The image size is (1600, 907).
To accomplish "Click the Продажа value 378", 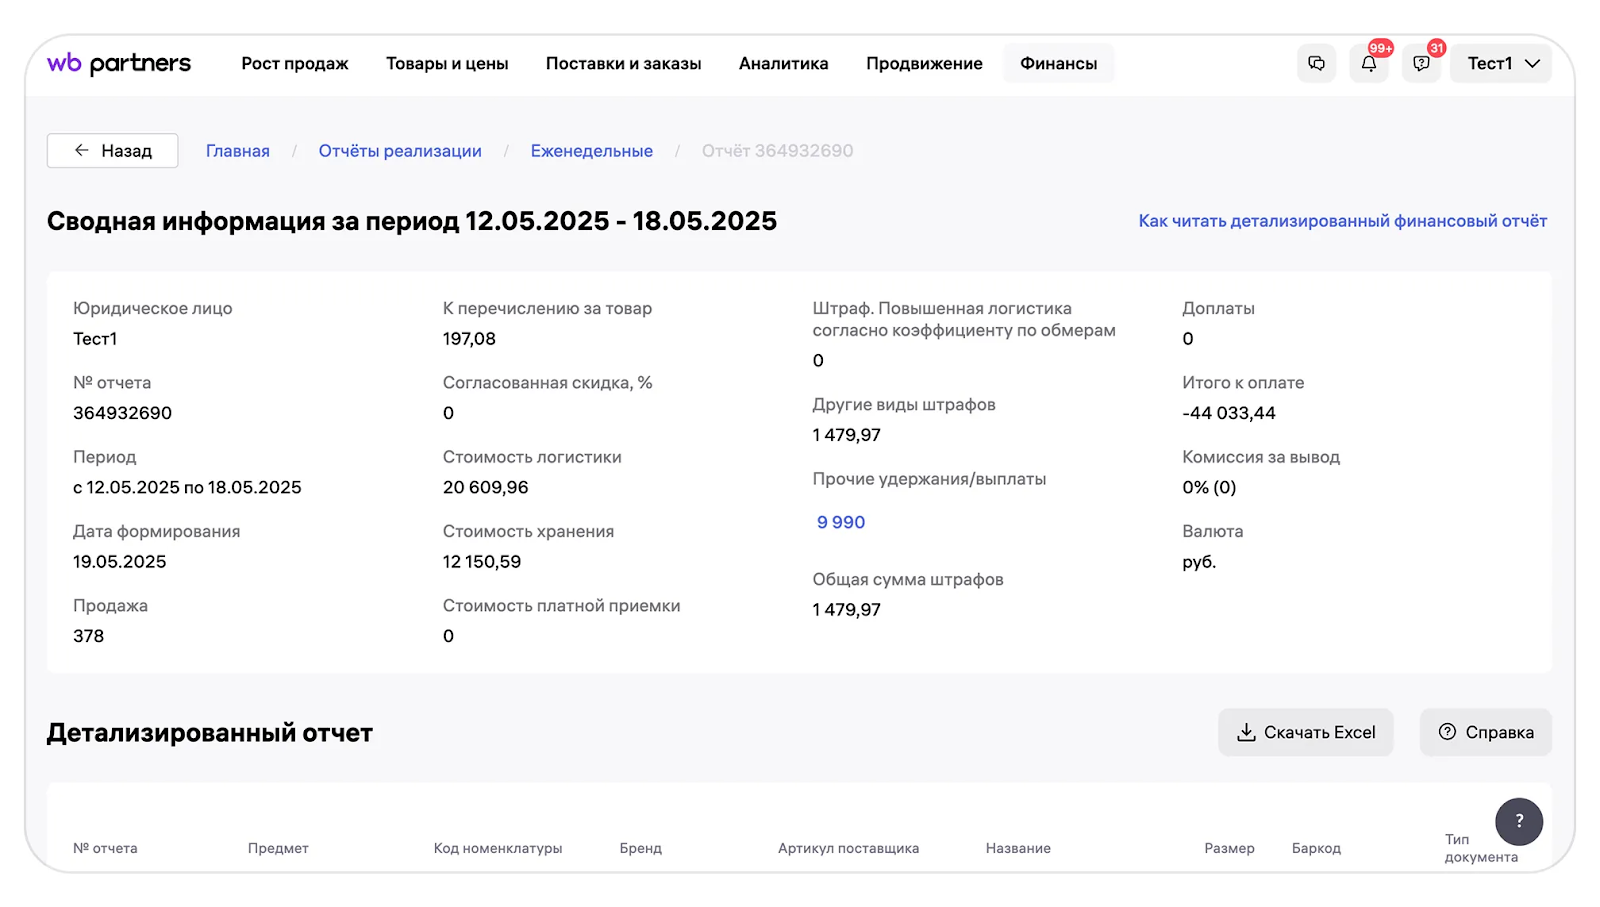I will tap(89, 636).
